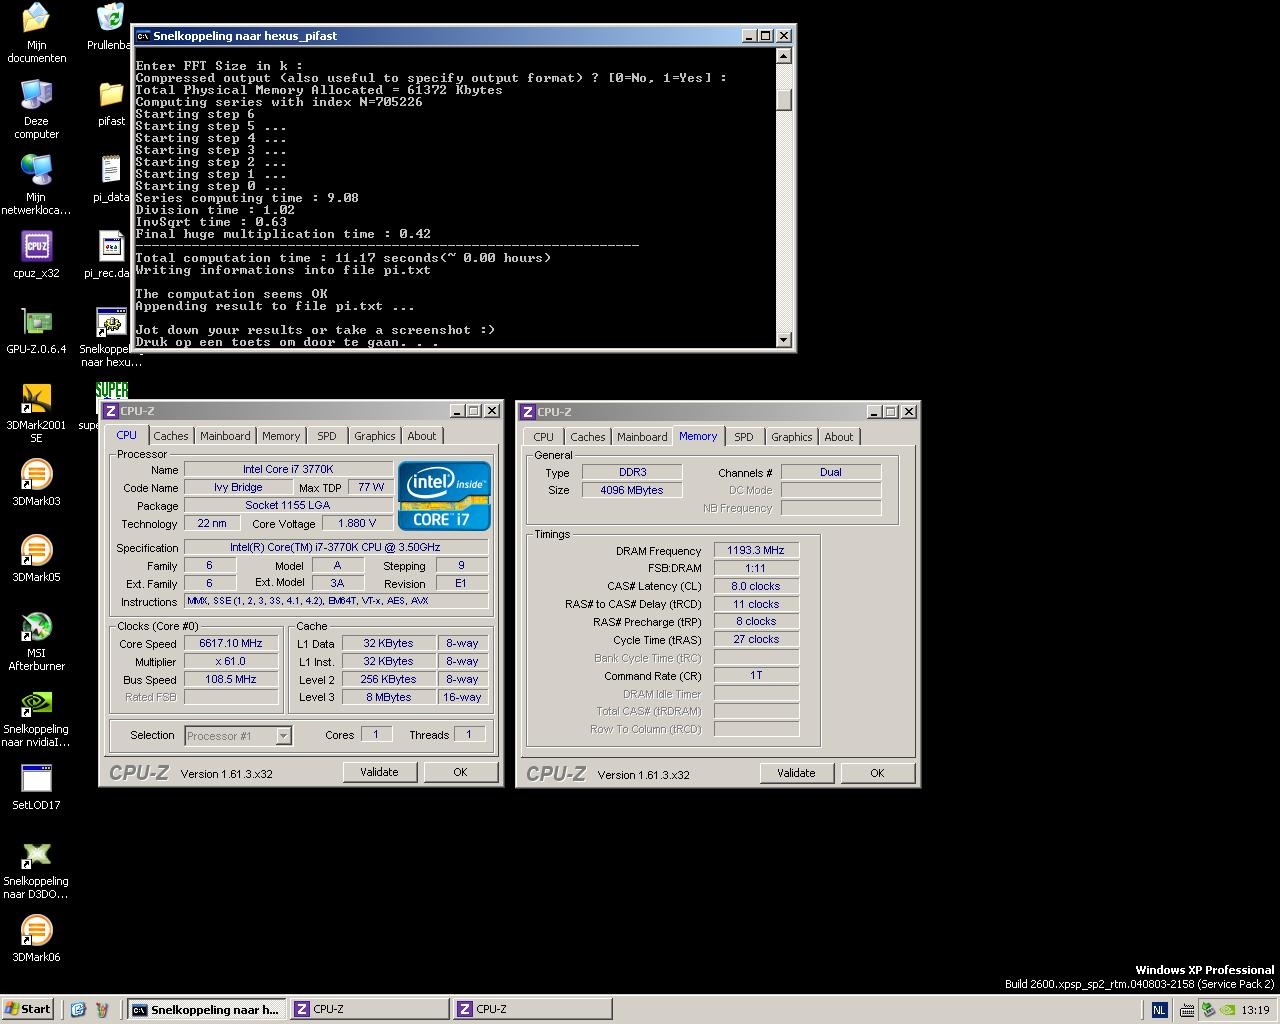
Task: Open the SPD tab in the right CPU-Z window
Action: pyautogui.click(x=743, y=437)
